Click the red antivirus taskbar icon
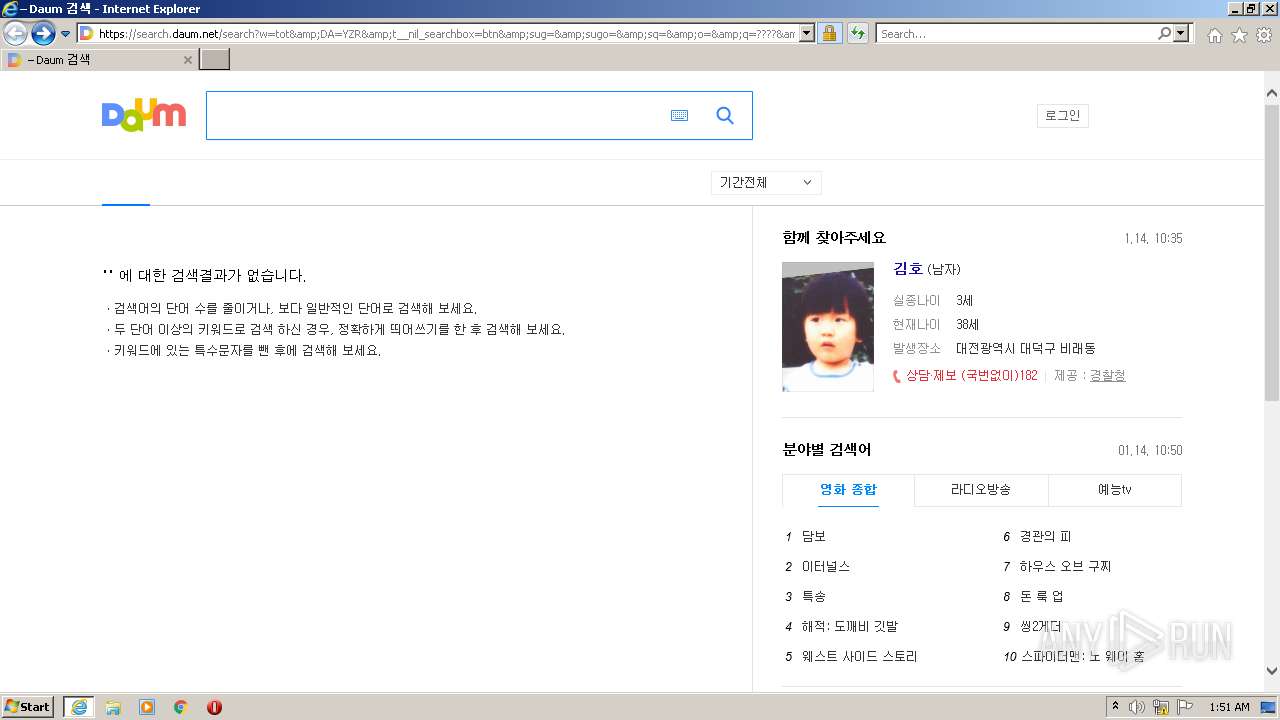 click(x=214, y=707)
